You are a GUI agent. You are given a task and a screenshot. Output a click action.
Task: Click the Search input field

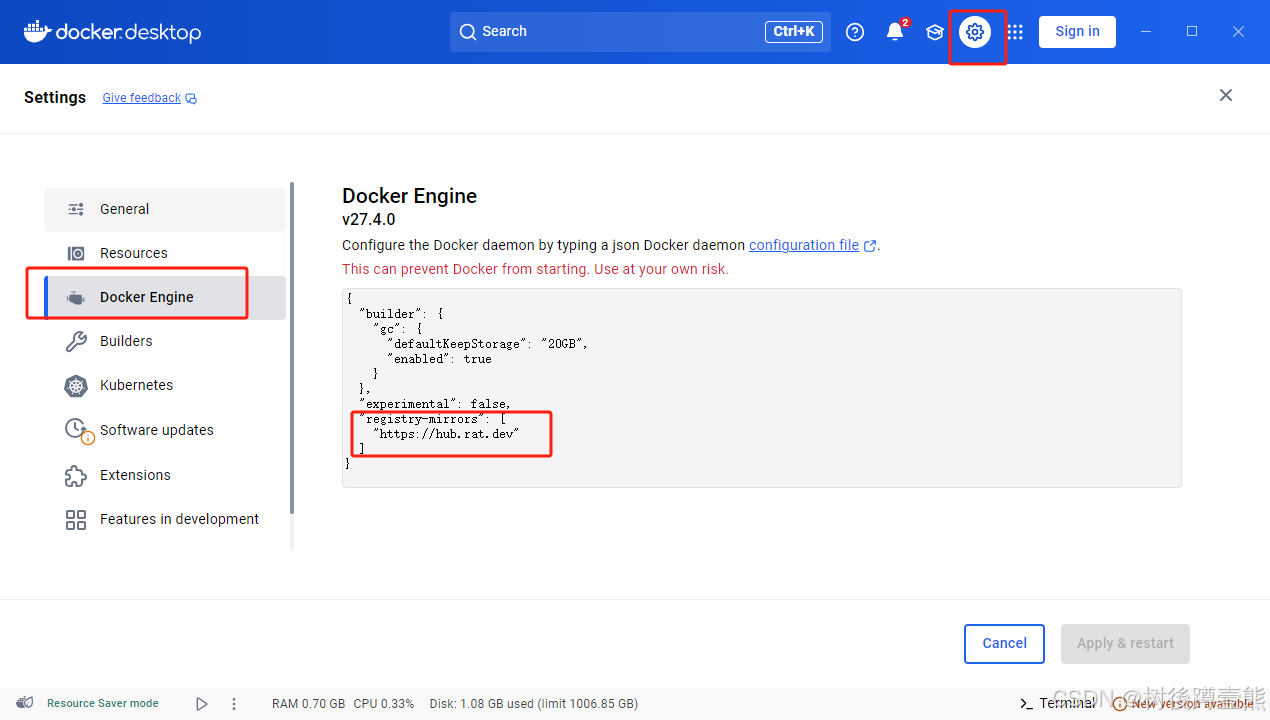[640, 32]
